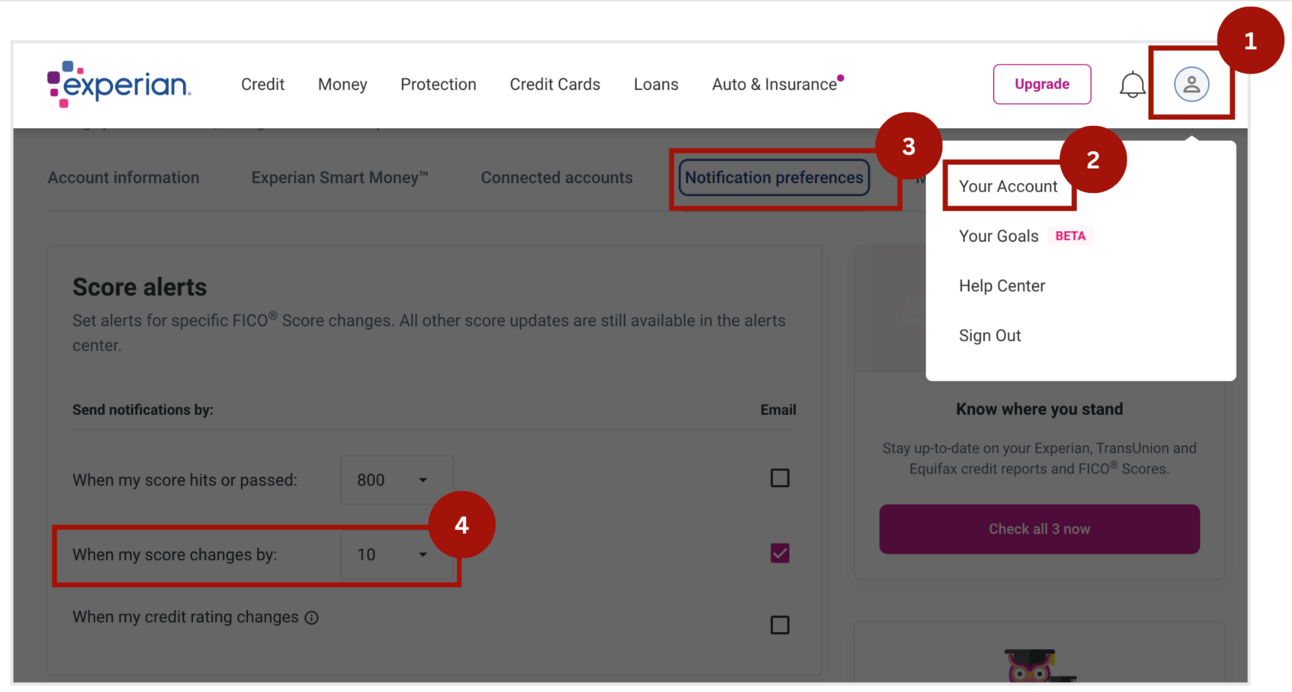Open the Loans menu
Viewport: 1292px width, 692px height.
[656, 84]
